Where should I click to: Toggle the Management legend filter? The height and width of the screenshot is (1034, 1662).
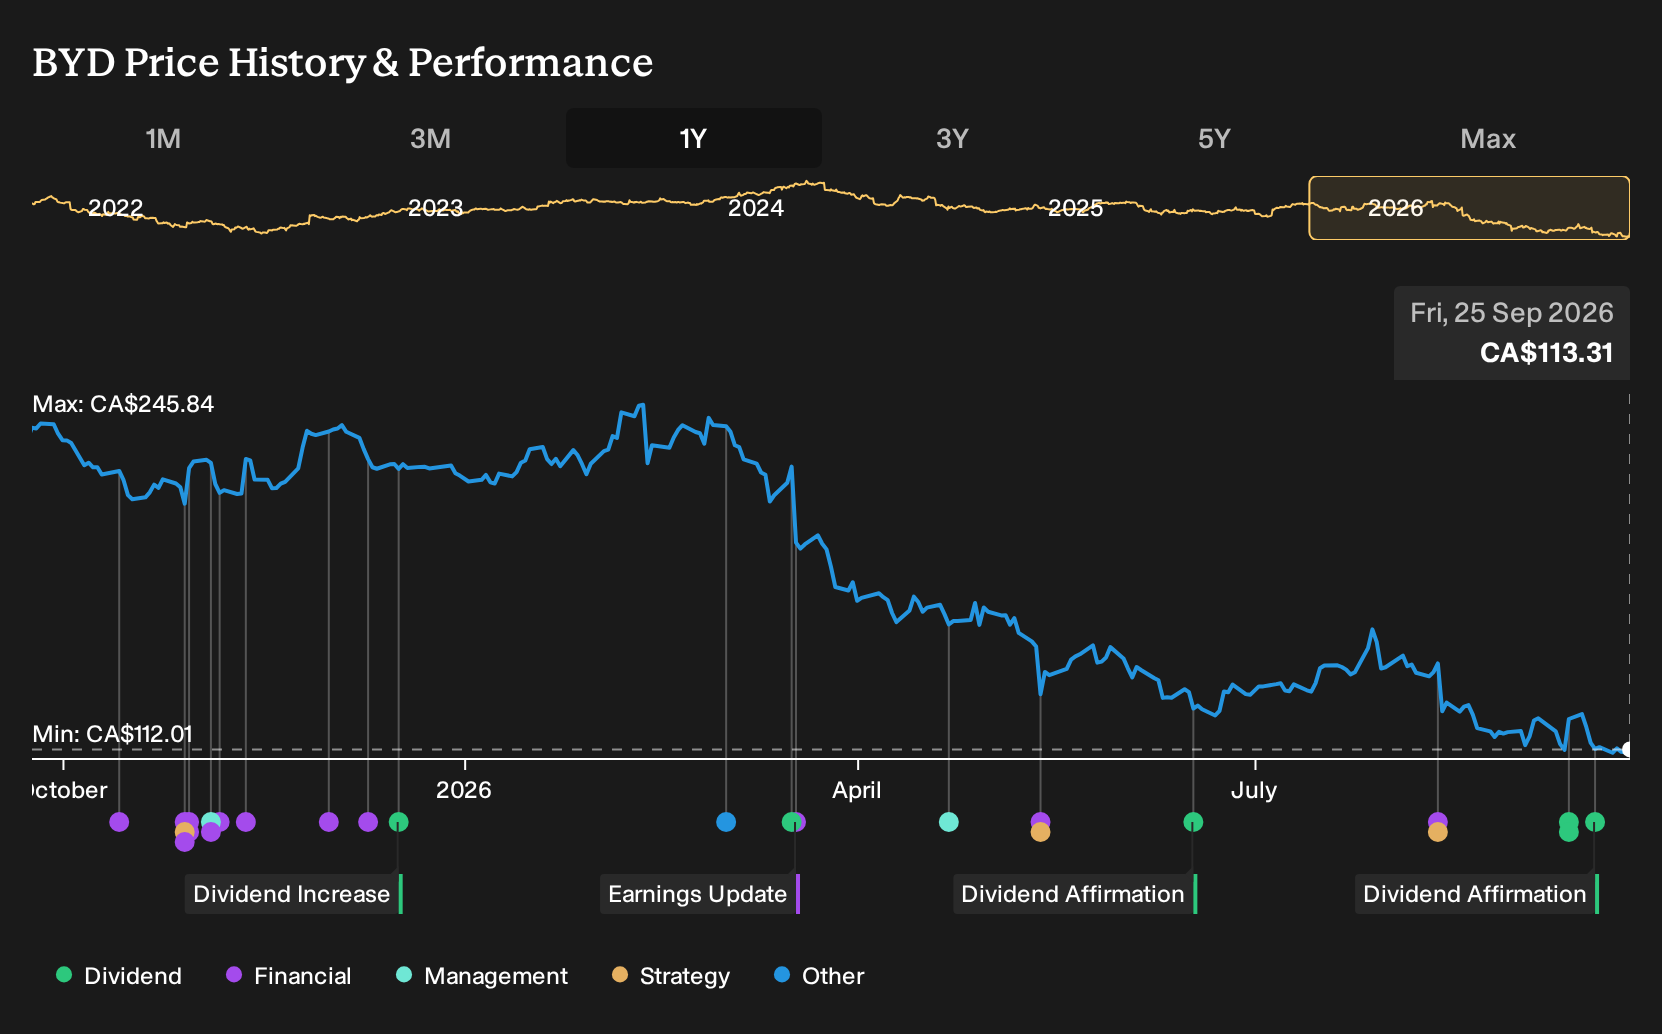coord(482,976)
